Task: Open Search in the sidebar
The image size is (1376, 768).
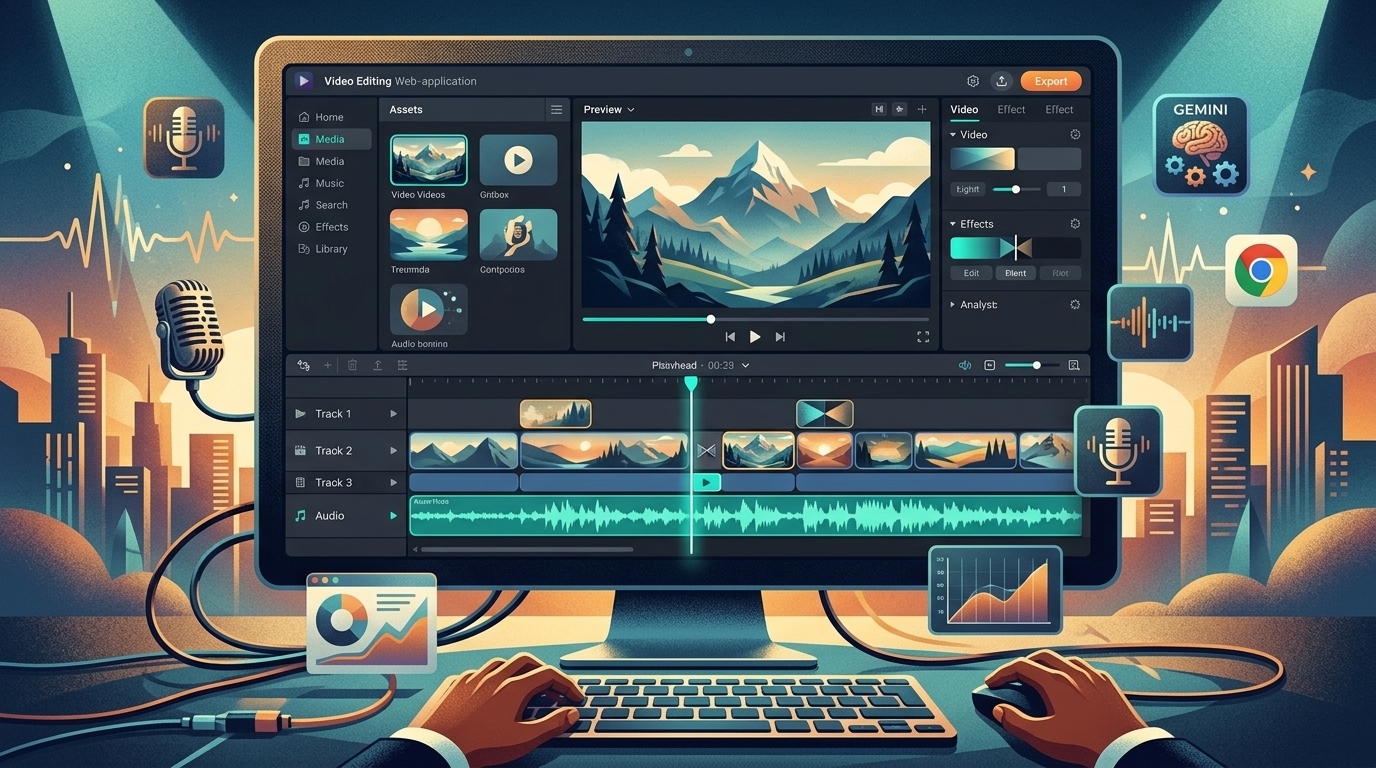Action: tap(331, 205)
